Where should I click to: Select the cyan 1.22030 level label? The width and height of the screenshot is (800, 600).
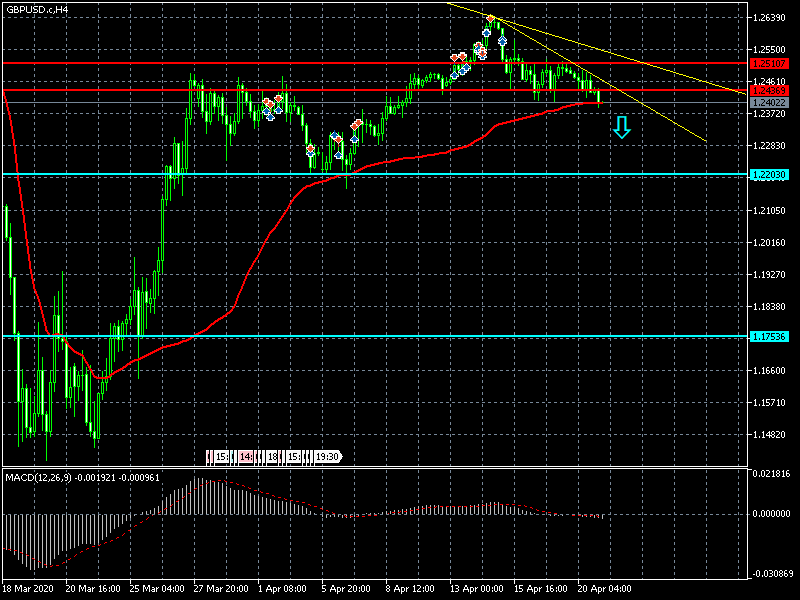(769, 174)
